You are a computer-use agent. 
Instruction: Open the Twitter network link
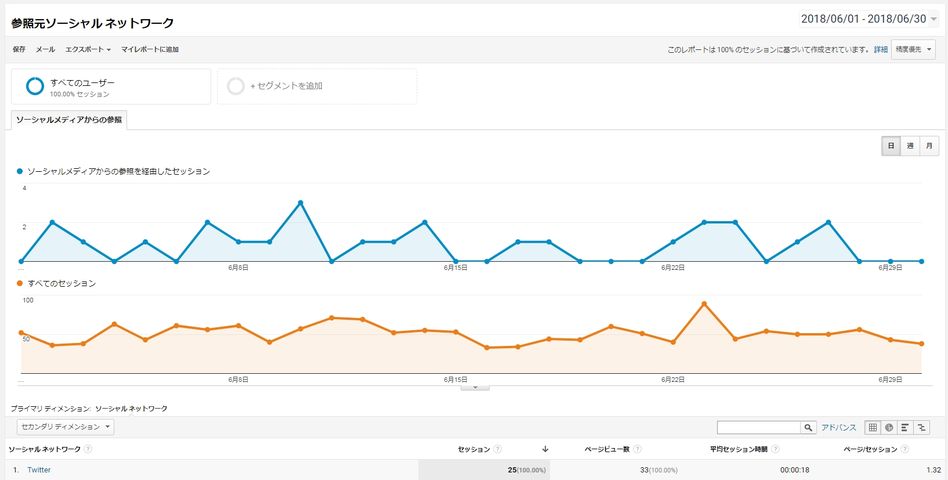point(39,469)
